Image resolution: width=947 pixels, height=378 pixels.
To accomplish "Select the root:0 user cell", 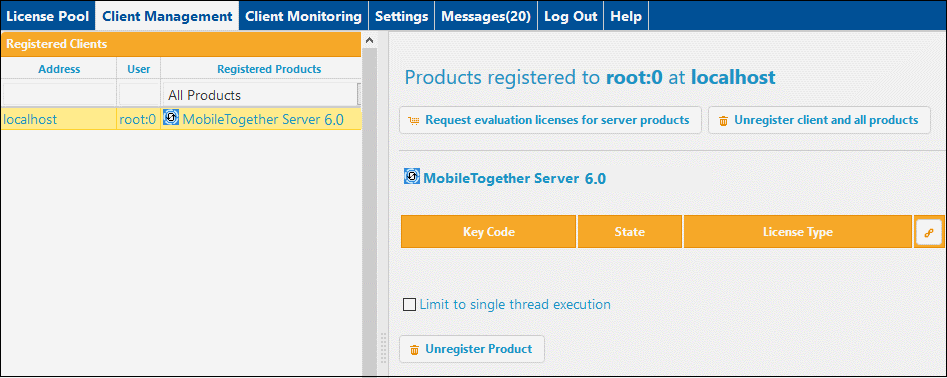I will [138, 119].
